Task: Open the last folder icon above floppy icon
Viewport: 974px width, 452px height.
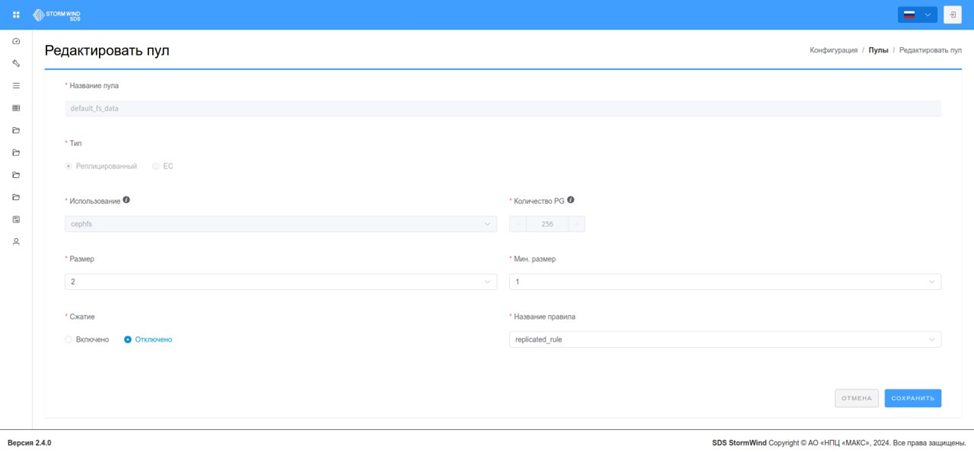Action: tap(16, 197)
